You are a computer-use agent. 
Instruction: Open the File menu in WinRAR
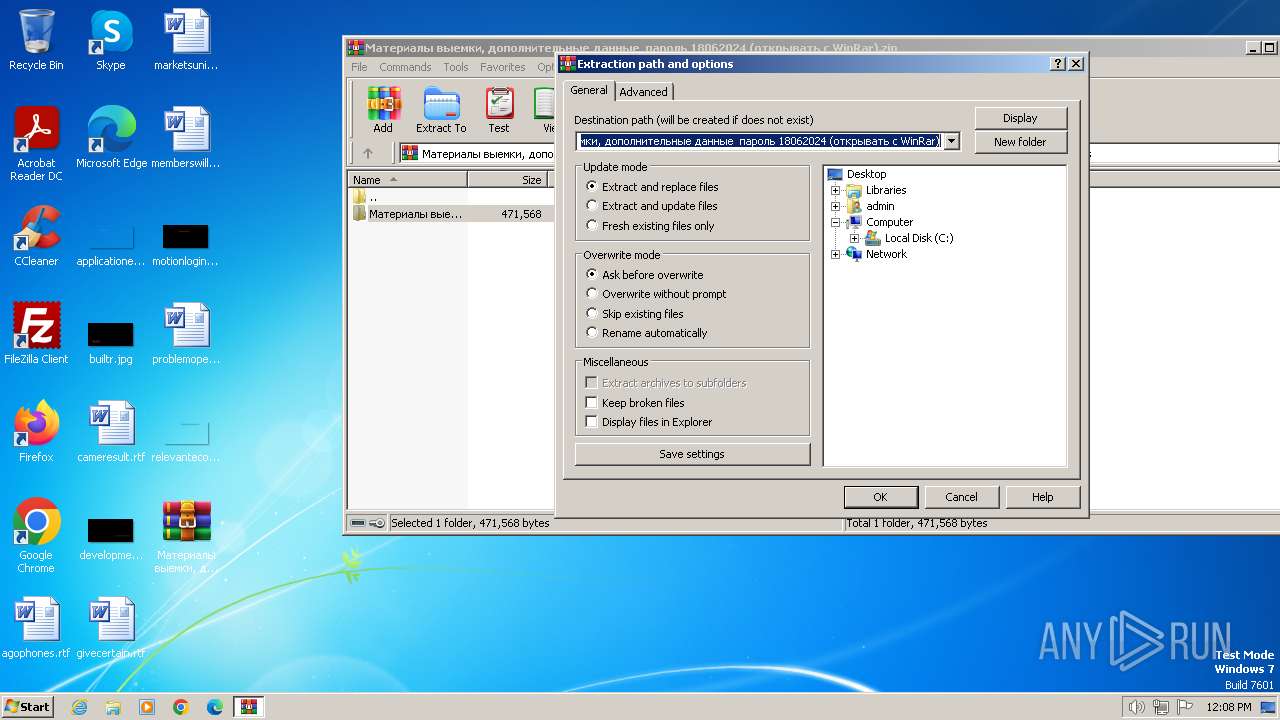click(359, 67)
